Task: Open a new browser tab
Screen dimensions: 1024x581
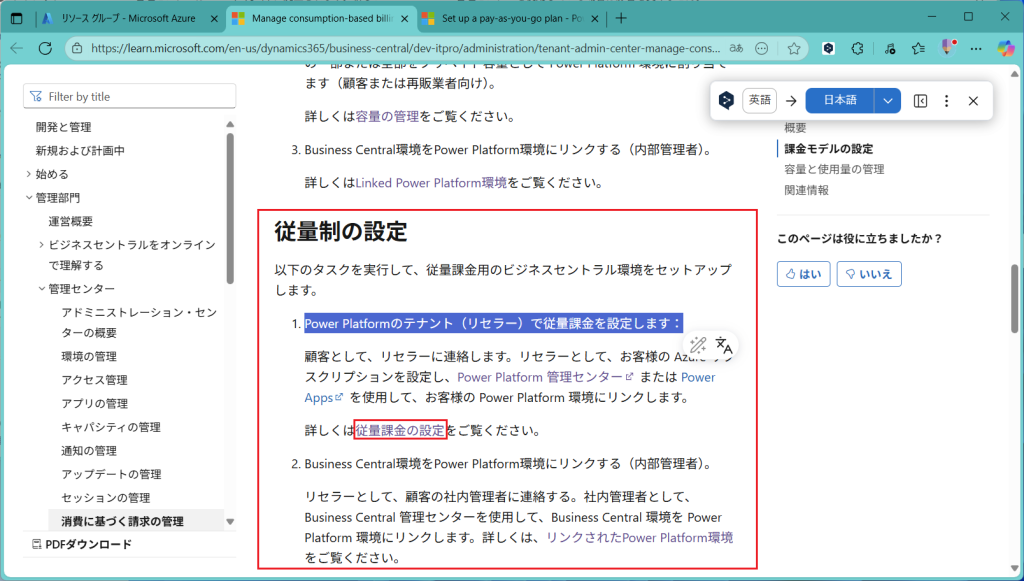Action: tap(621, 18)
